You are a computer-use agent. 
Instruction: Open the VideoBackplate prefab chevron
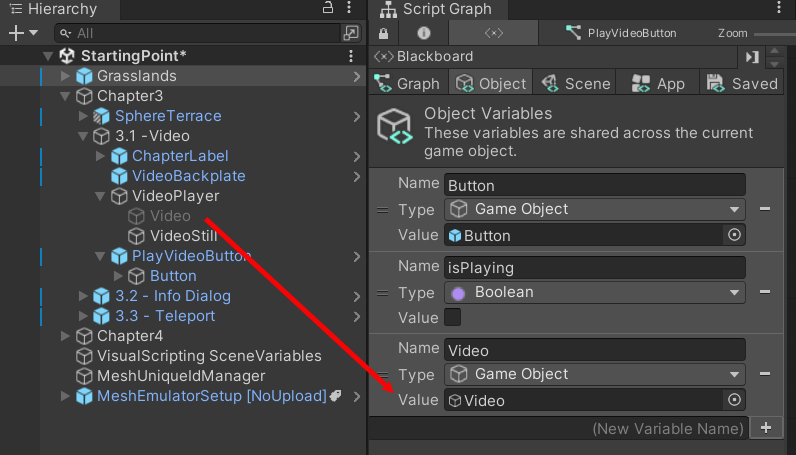pyautogui.click(x=357, y=176)
